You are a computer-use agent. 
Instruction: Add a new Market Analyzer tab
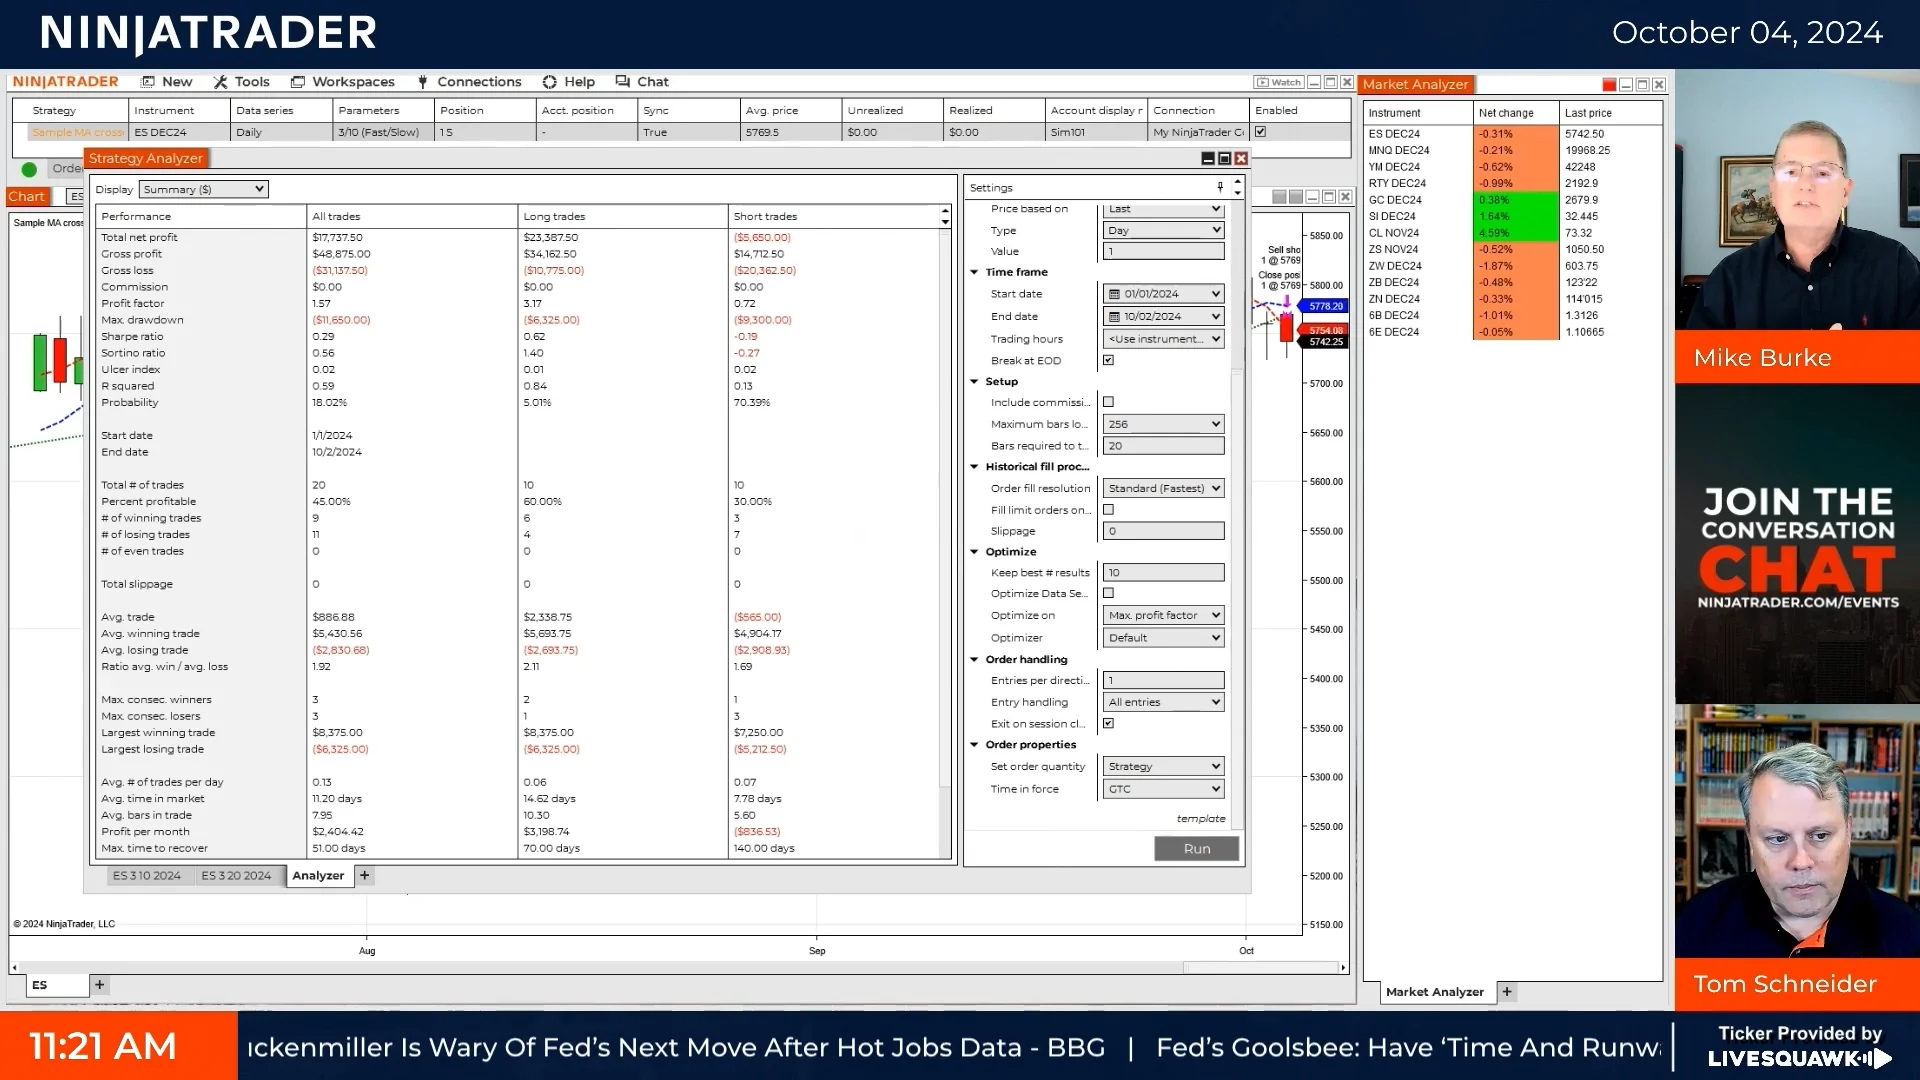(x=1507, y=992)
